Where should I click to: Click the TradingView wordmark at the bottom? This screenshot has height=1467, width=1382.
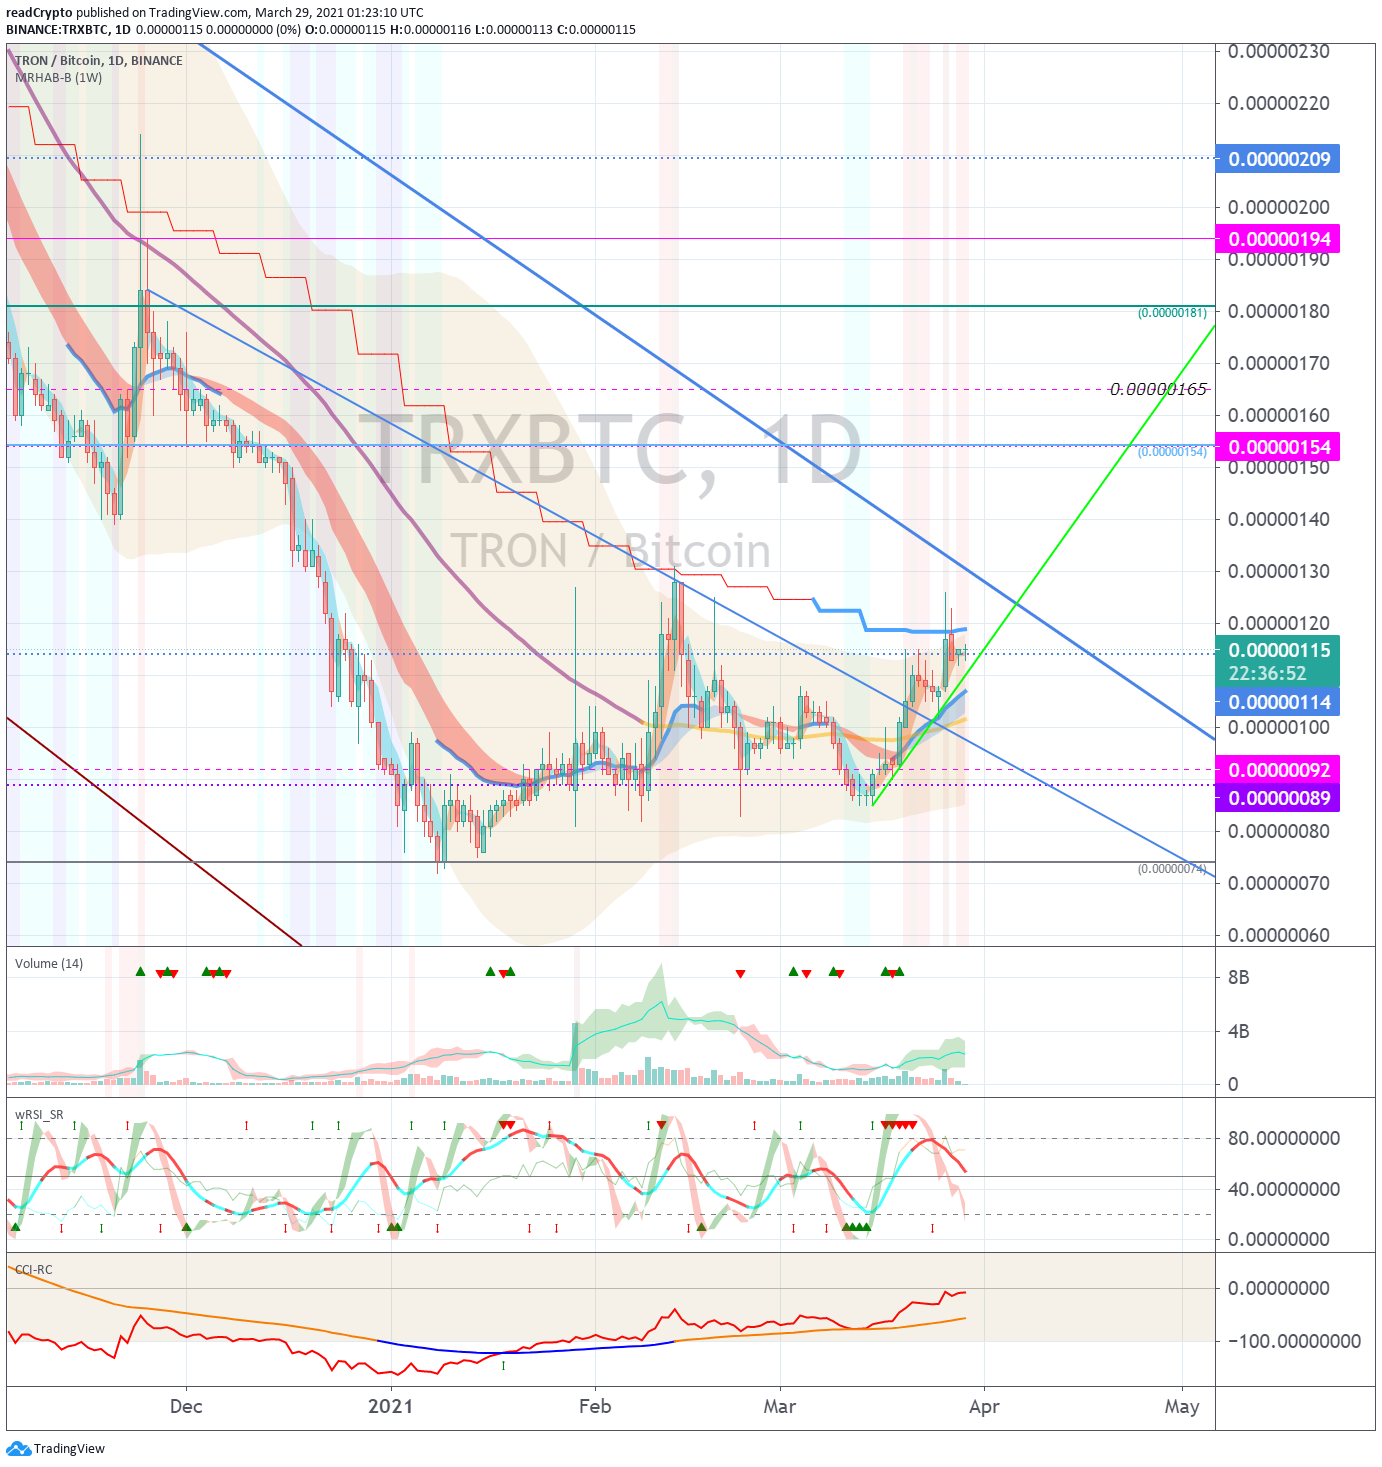[x=69, y=1449]
